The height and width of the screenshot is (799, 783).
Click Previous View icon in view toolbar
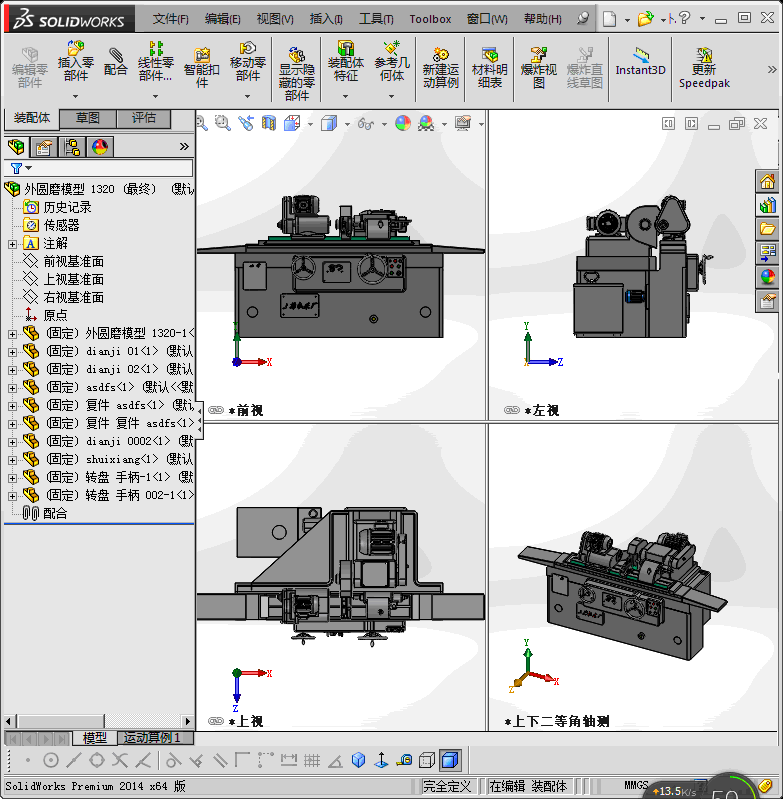246,123
